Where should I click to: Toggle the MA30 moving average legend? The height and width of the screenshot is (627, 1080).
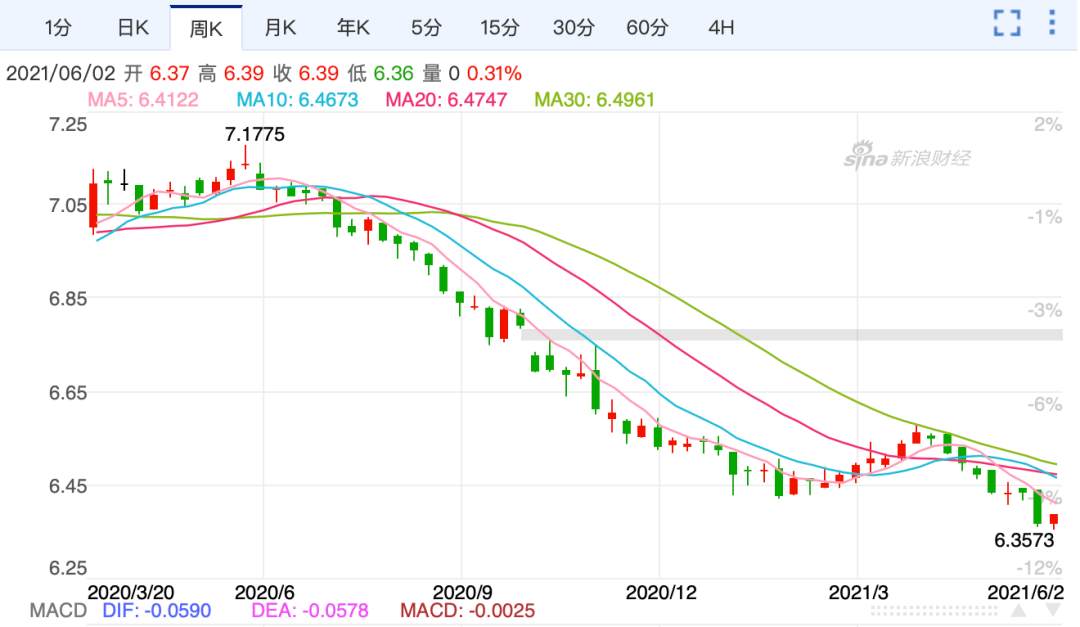pyautogui.click(x=595, y=99)
